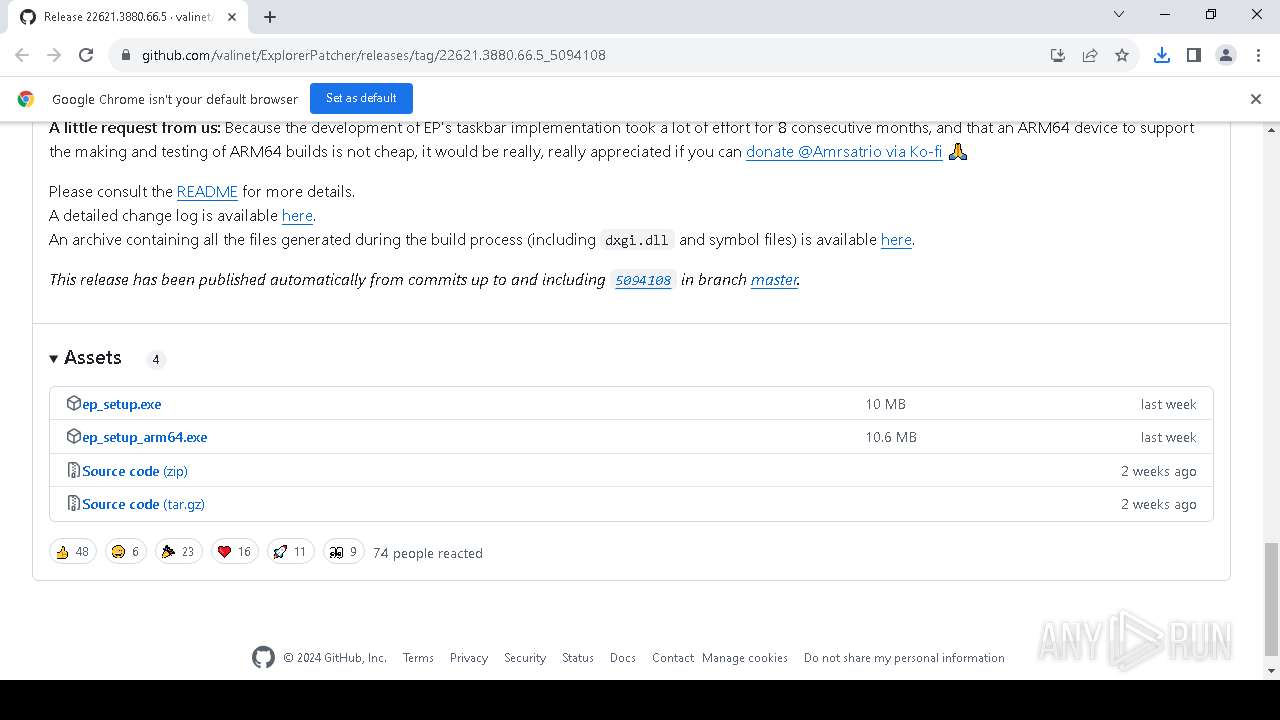This screenshot has height=720, width=1280.
Task: Bookmark this page with the star icon
Action: (1122, 55)
